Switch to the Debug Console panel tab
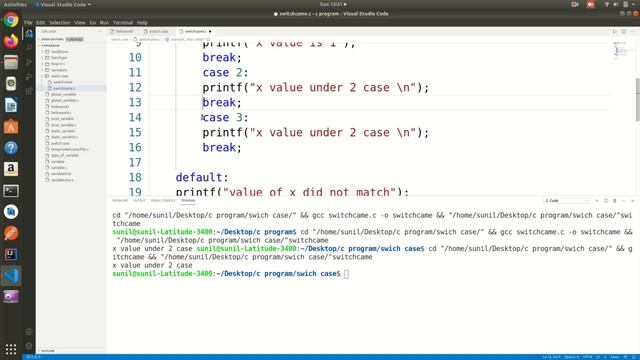Viewport: 640px width, 360px height. pyautogui.click(x=163, y=201)
